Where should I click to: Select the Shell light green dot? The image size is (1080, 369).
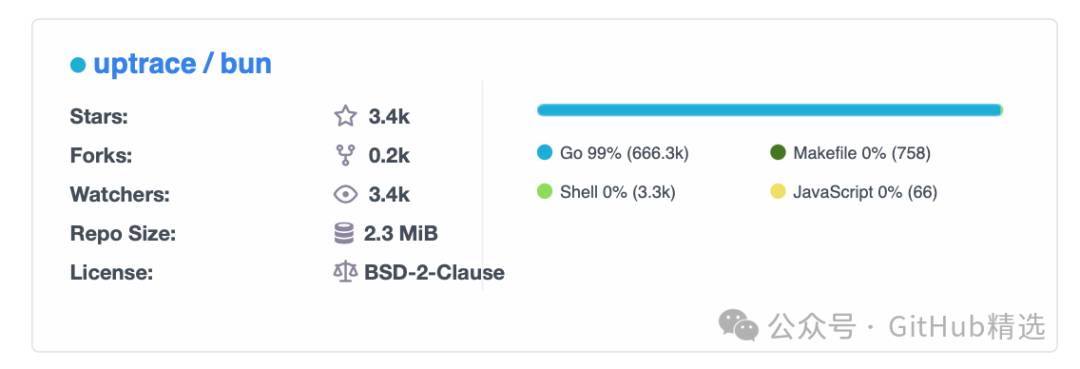545,191
